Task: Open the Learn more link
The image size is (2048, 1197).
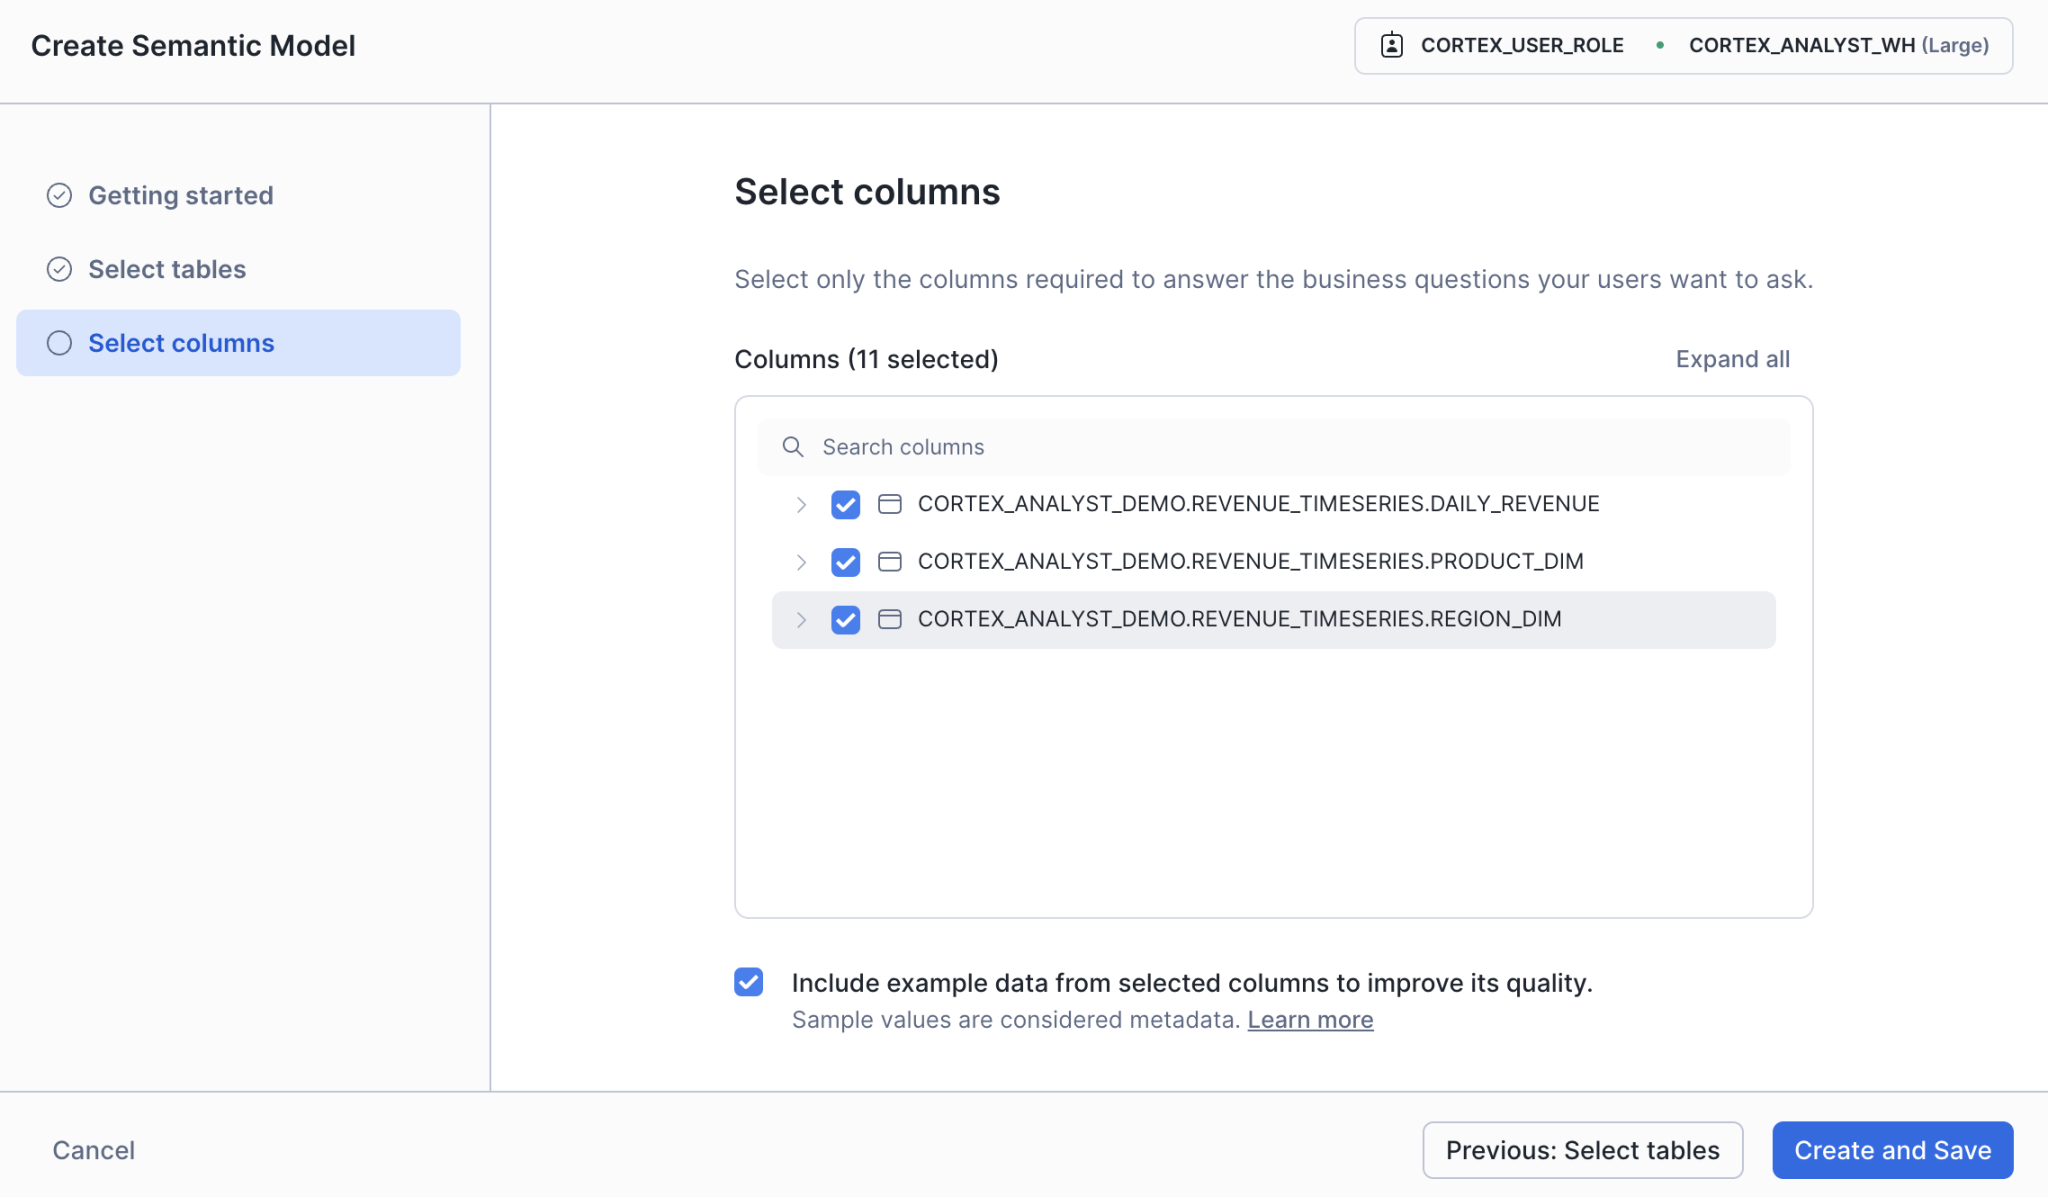Action: [x=1310, y=1019]
